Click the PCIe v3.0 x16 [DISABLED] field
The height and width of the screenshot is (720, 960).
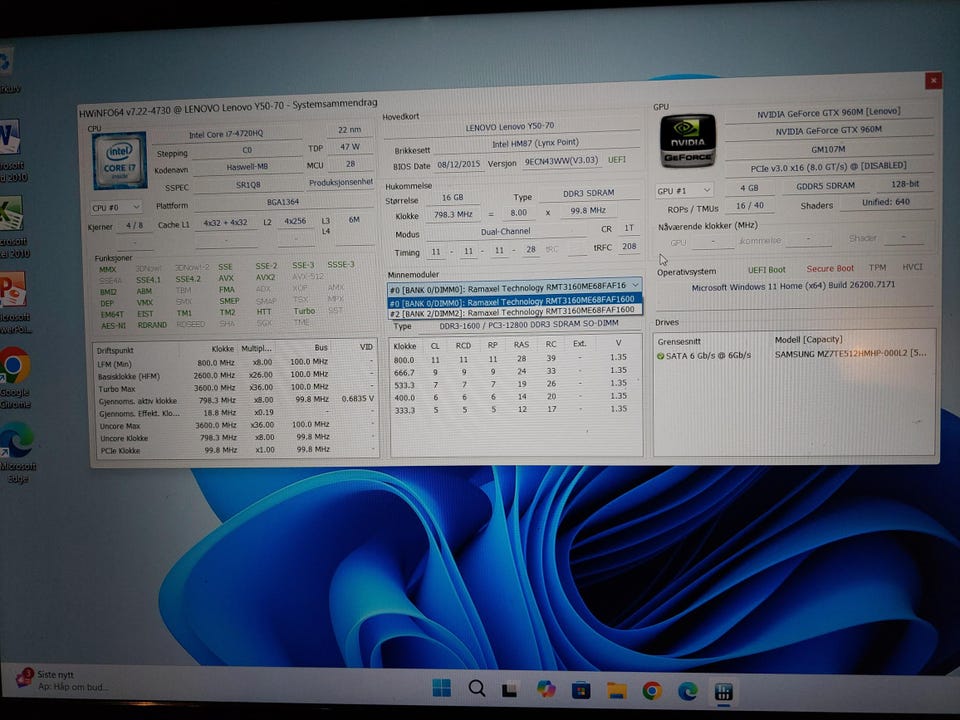coord(828,167)
